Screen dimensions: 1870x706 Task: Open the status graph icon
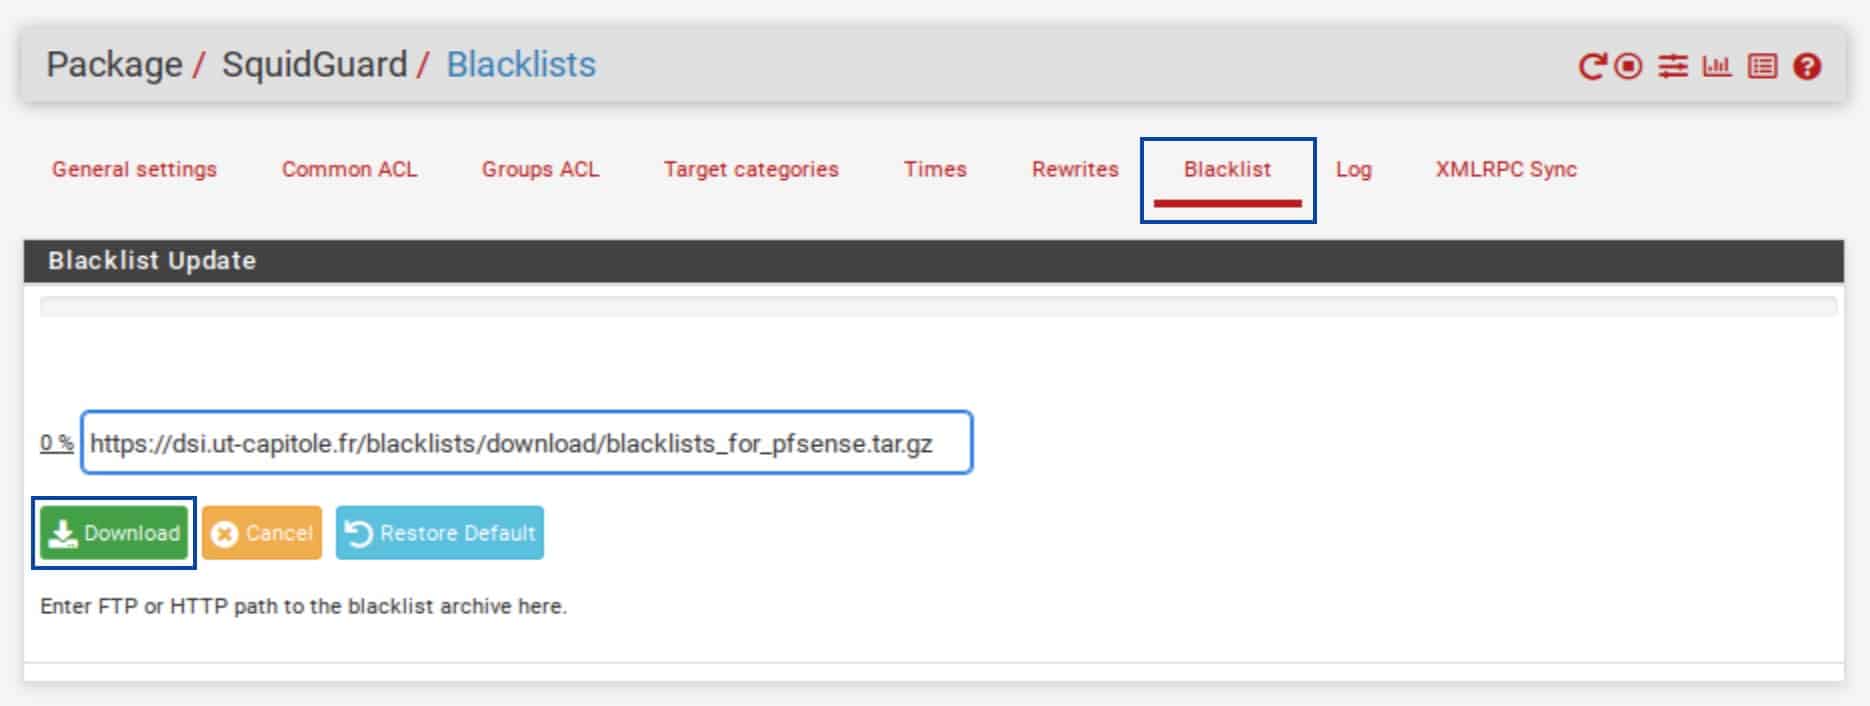[x=1717, y=67]
